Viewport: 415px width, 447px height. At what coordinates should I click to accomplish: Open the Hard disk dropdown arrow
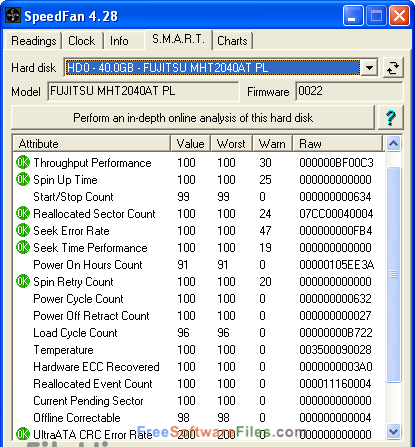[369, 68]
